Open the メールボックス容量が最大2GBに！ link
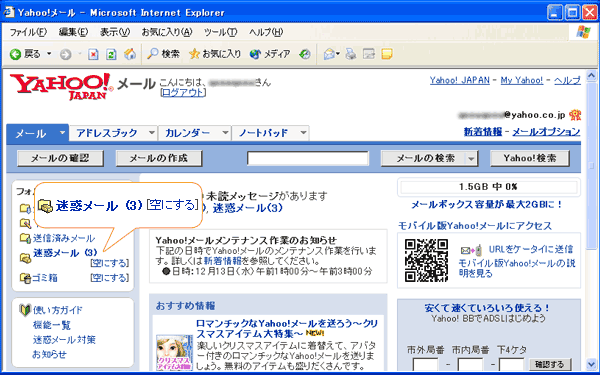 (x=487, y=205)
